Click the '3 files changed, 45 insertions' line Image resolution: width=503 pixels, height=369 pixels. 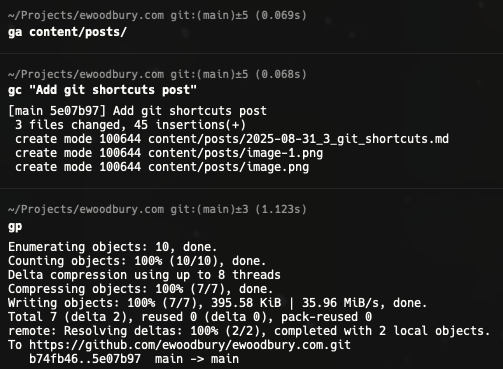click(130, 125)
